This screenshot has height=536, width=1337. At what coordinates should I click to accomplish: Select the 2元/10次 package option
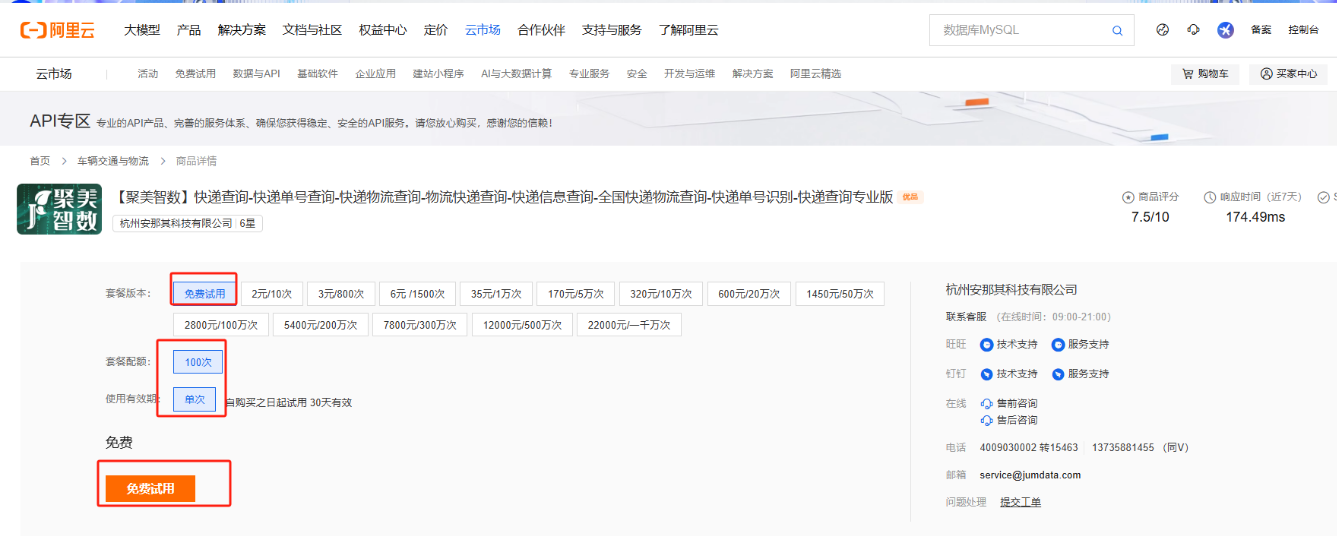click(x=271, y=294)
